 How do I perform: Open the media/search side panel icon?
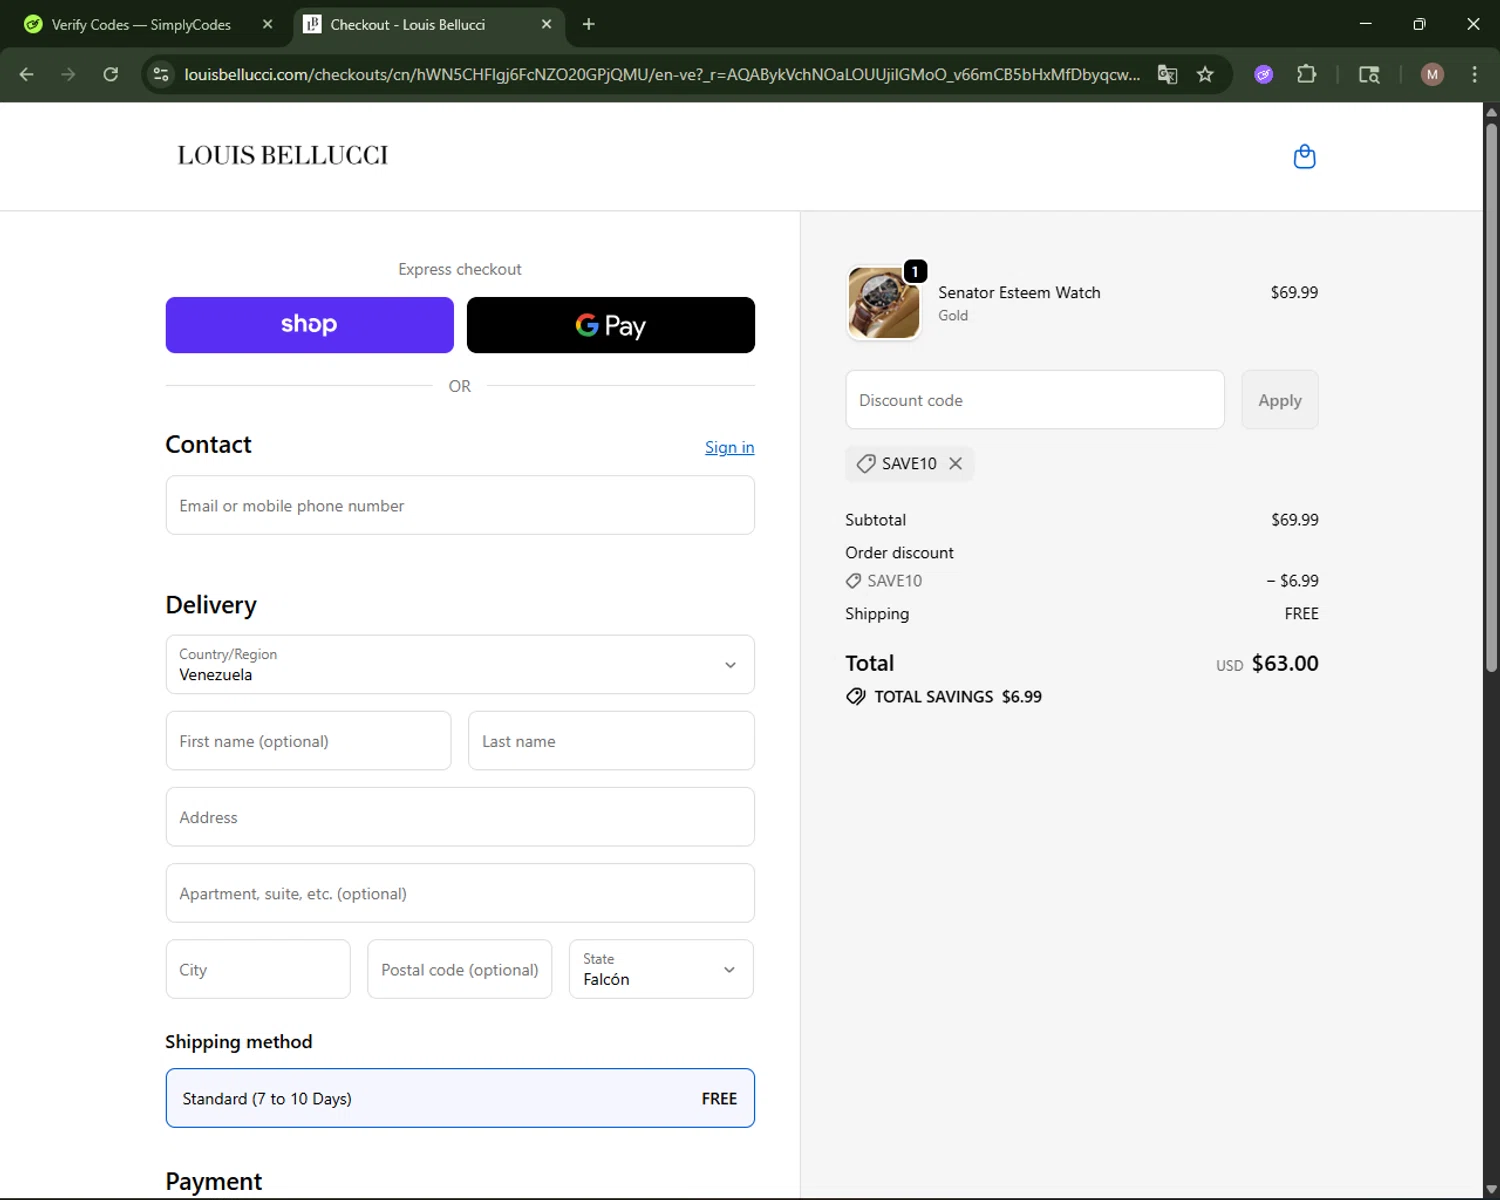pyautogui.click(x=1369, y=74)
